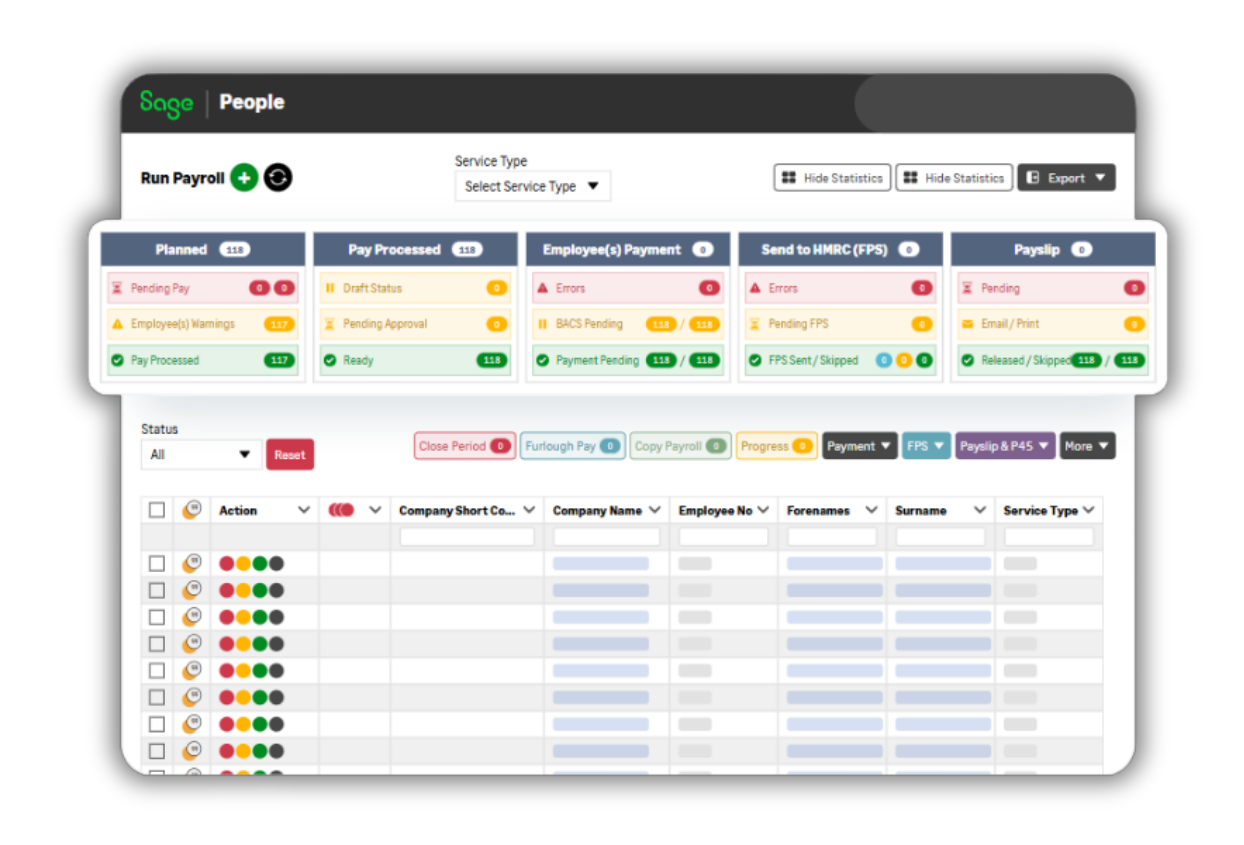The image size is (1244, 845).
Task: Open the More menu
Action: tap(1087, 446)
